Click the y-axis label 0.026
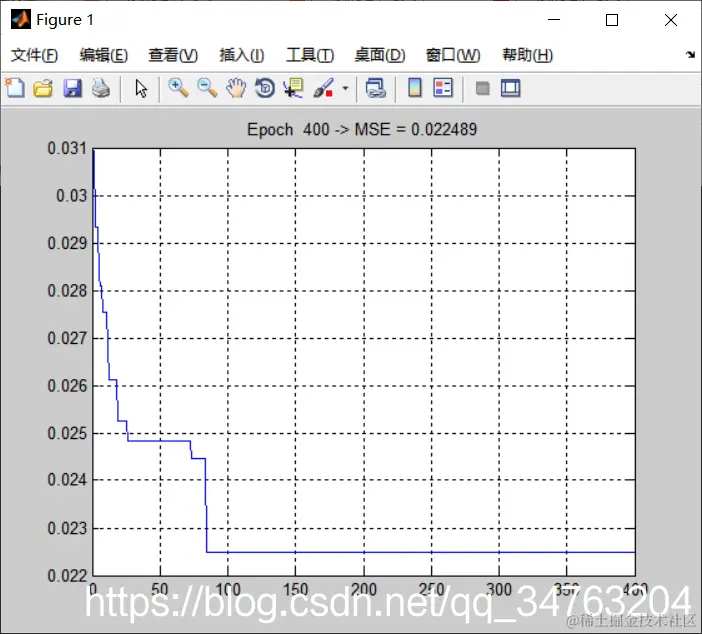This screenshot has width=702, height=634. coord(67,386)
